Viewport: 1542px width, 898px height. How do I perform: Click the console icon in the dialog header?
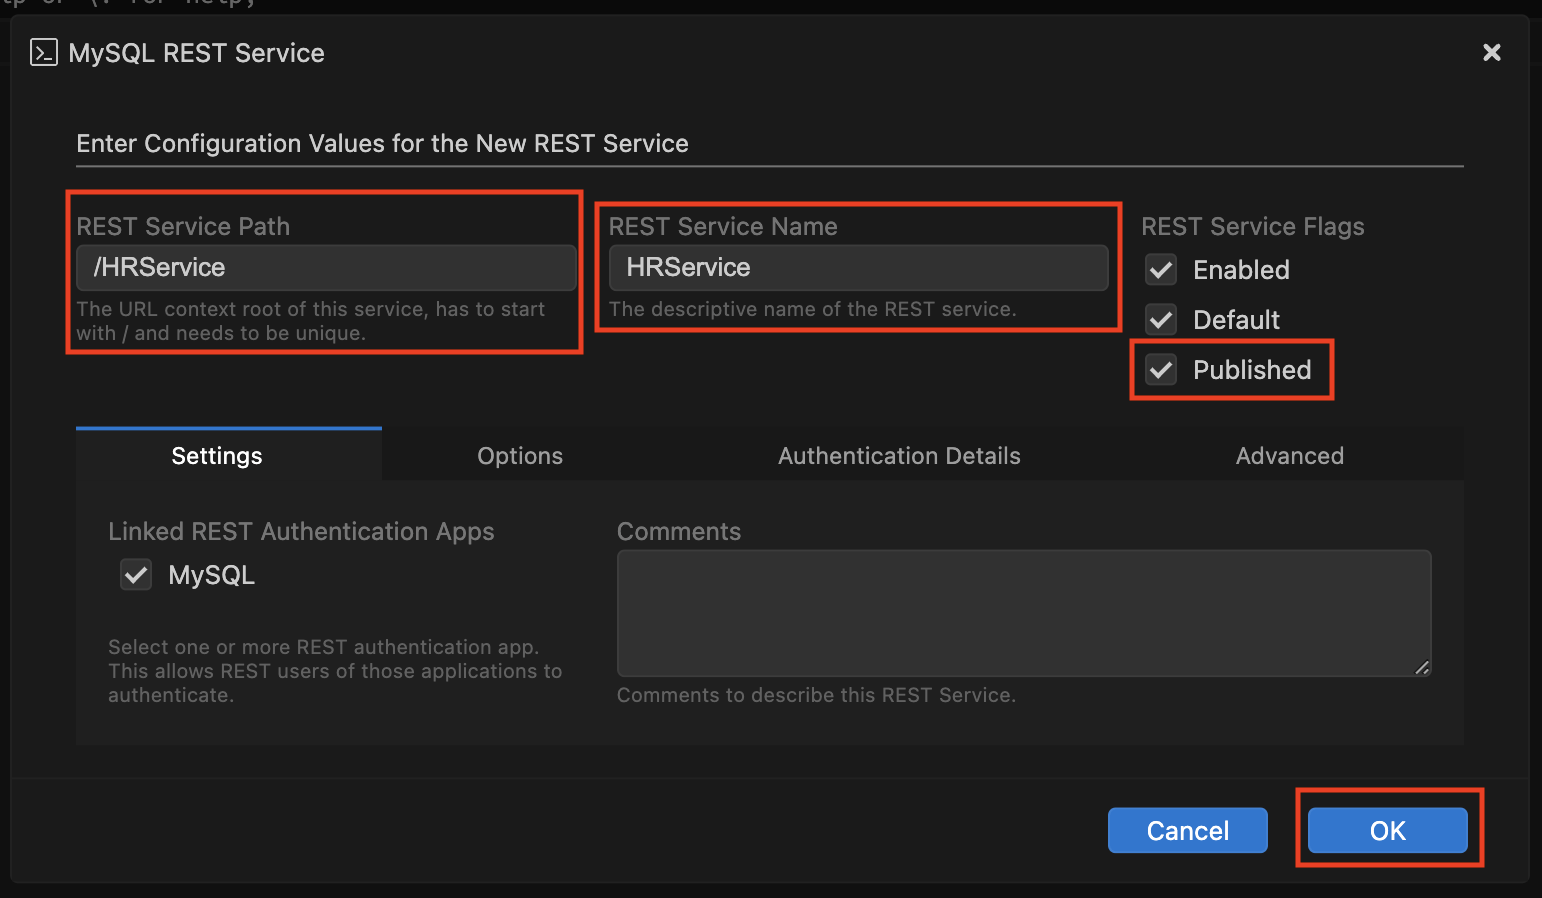(42, 52)
